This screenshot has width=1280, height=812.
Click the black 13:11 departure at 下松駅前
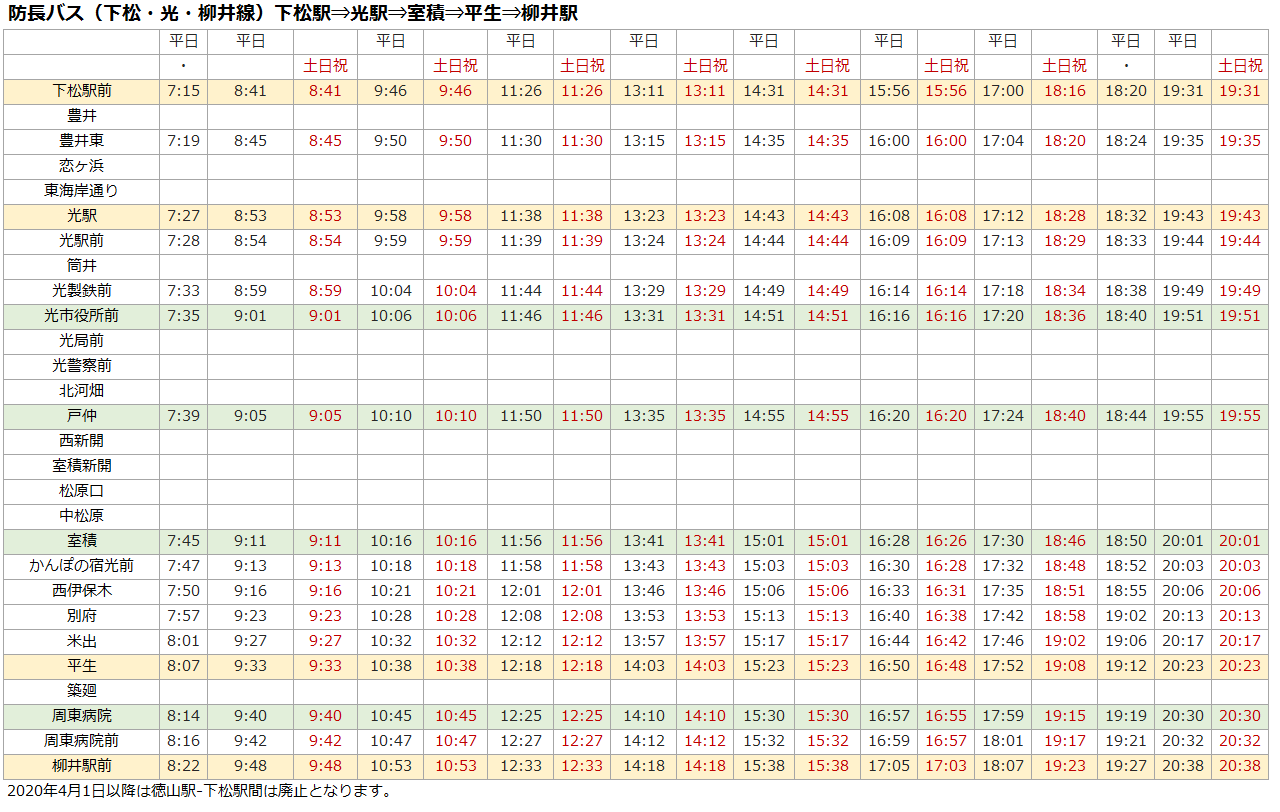coord(644,91)
